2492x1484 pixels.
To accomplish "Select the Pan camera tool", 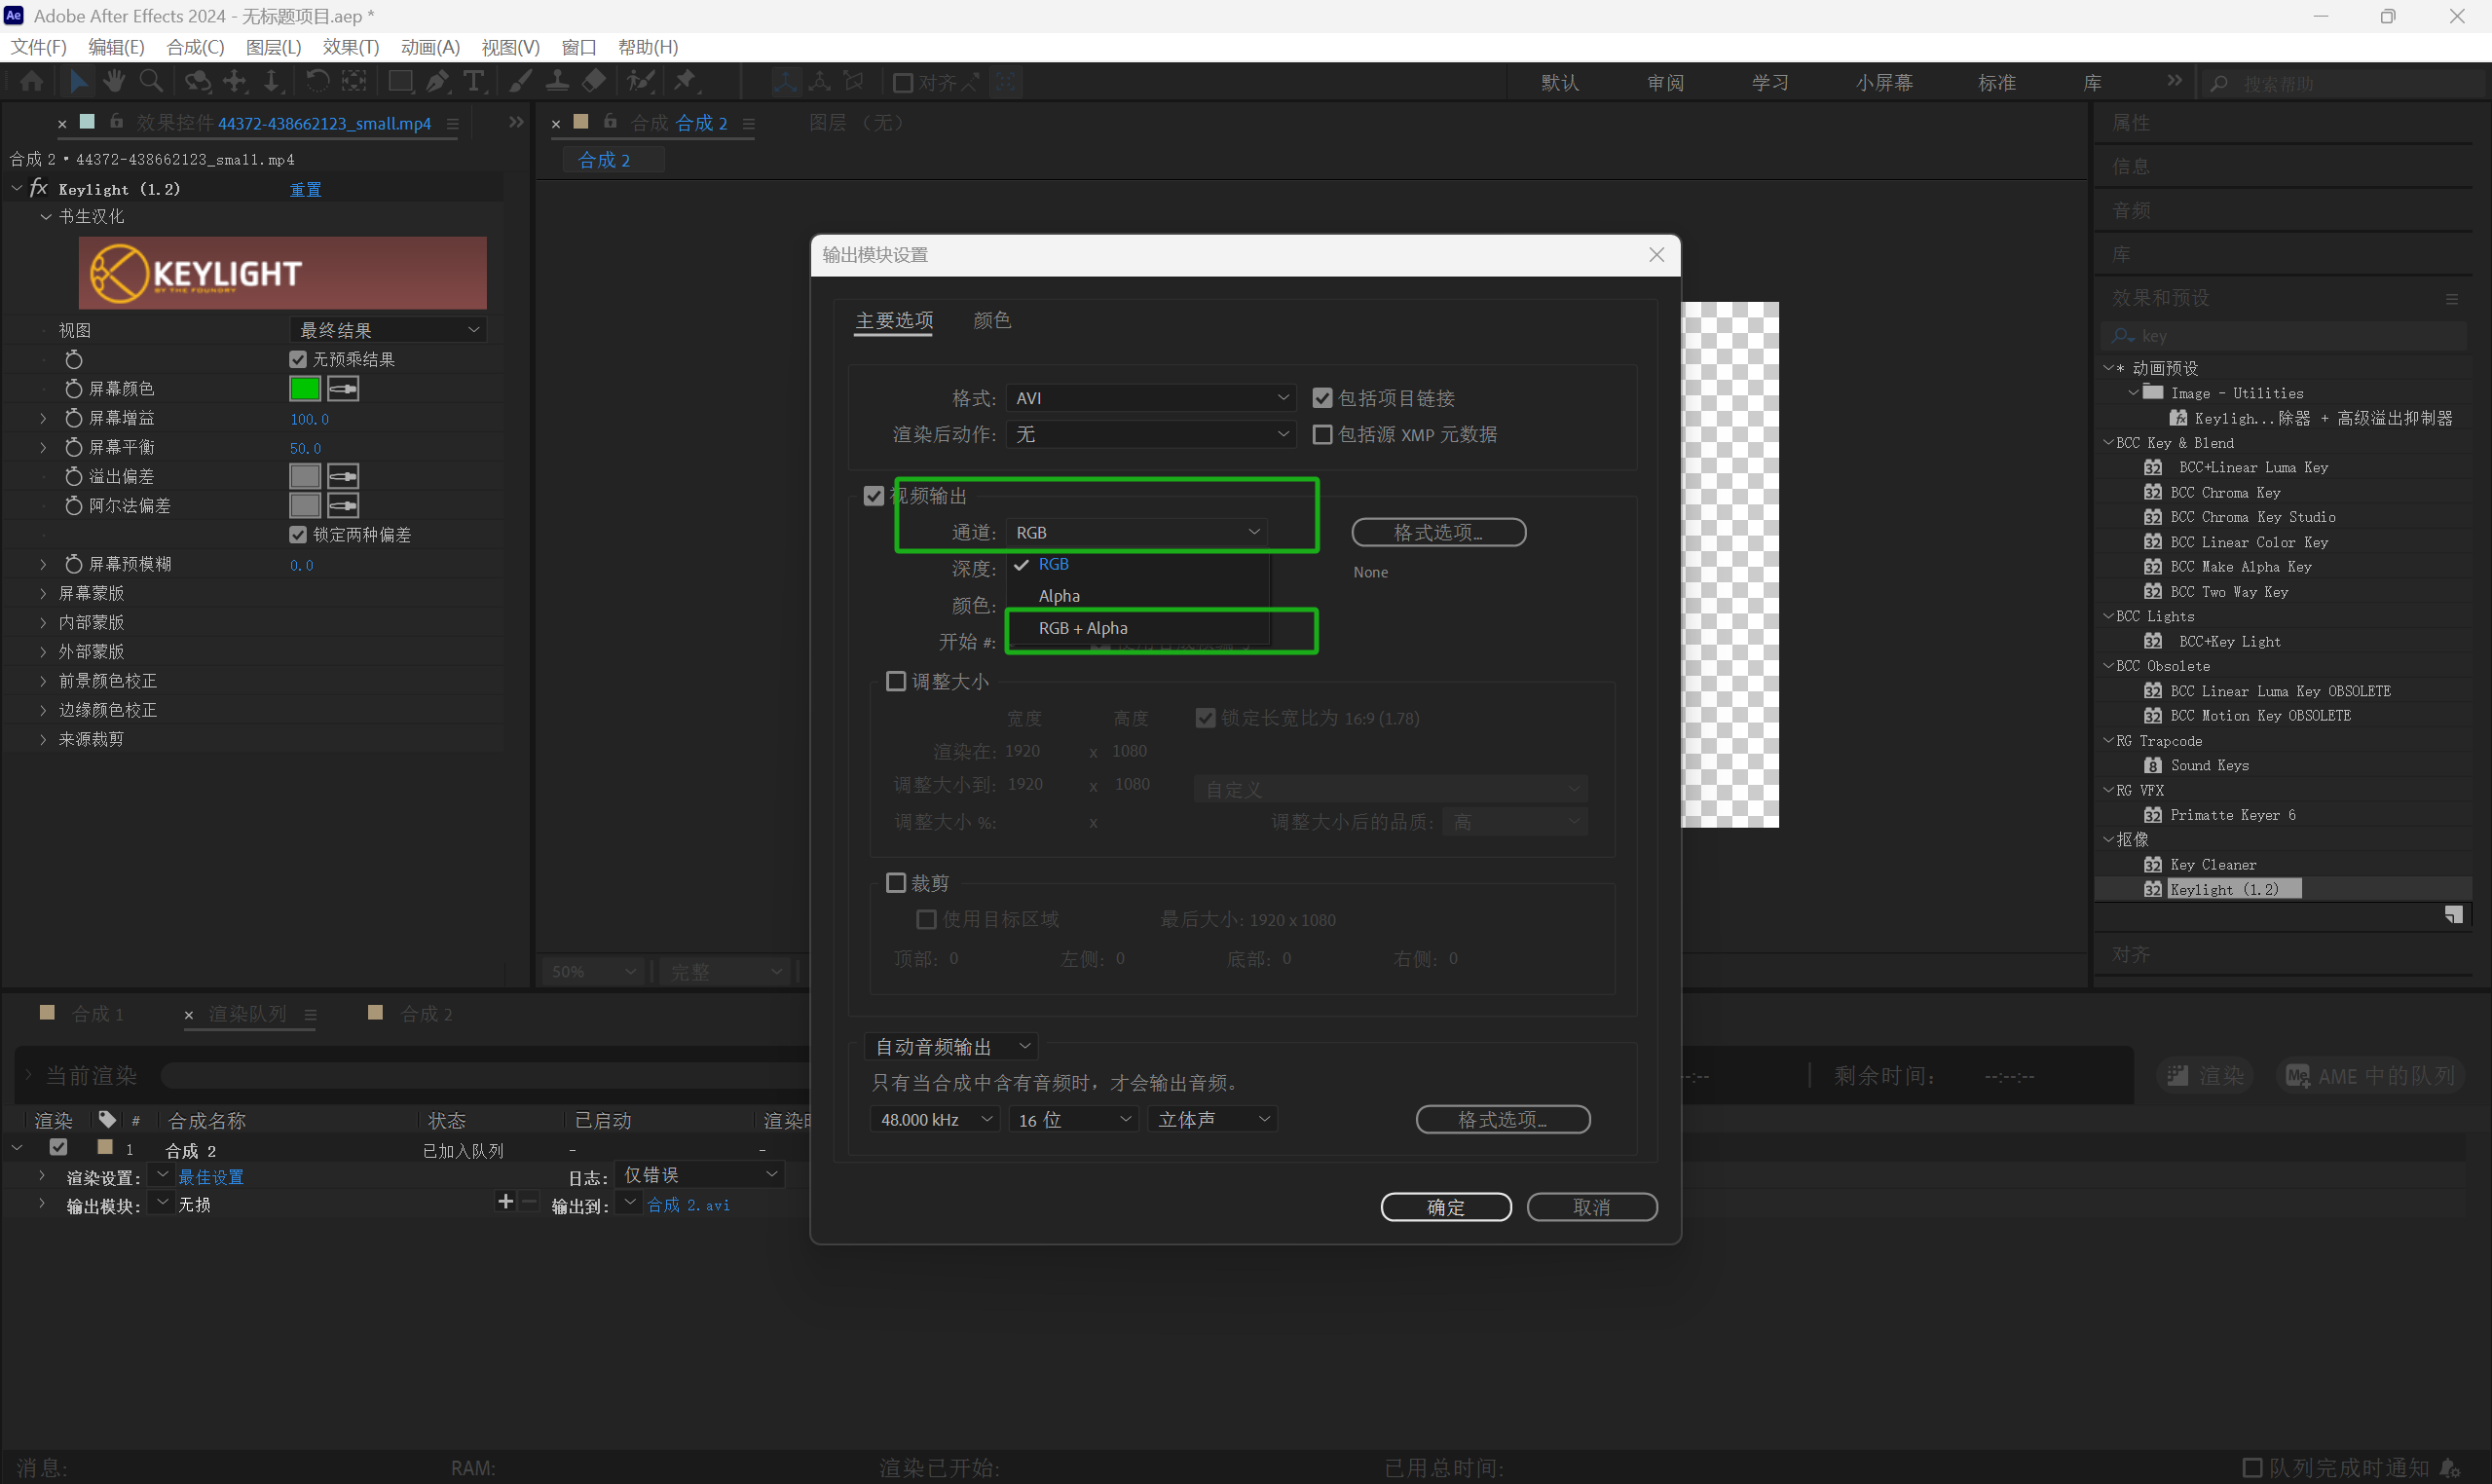I will pyautogui.click(x=235, y=82).
